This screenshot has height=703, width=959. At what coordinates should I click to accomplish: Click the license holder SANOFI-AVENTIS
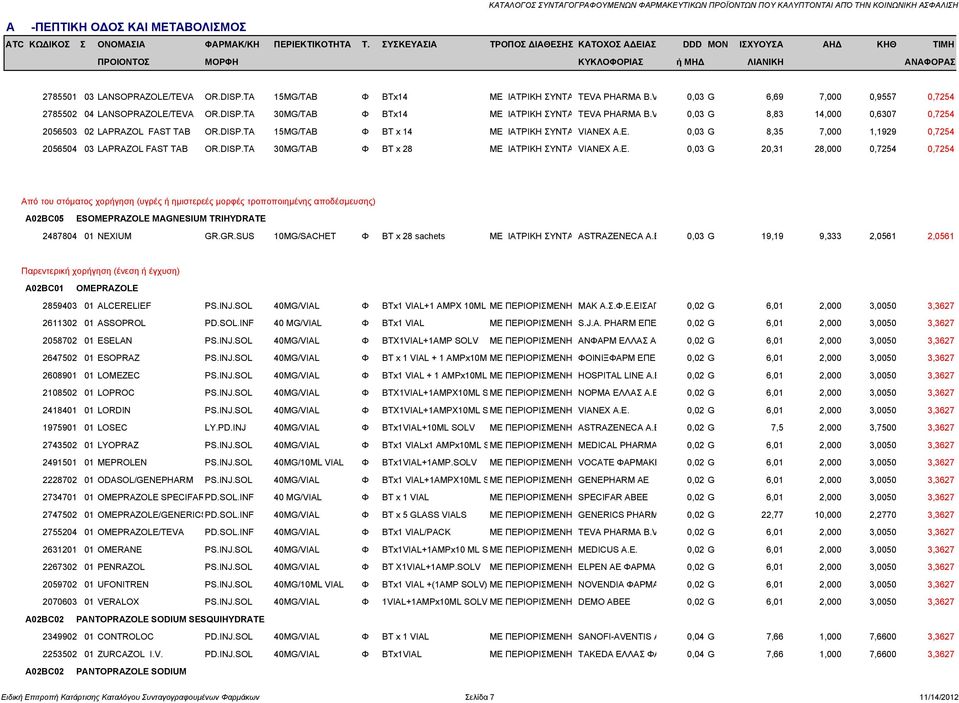pyautogui.click(x=617, y=637)
